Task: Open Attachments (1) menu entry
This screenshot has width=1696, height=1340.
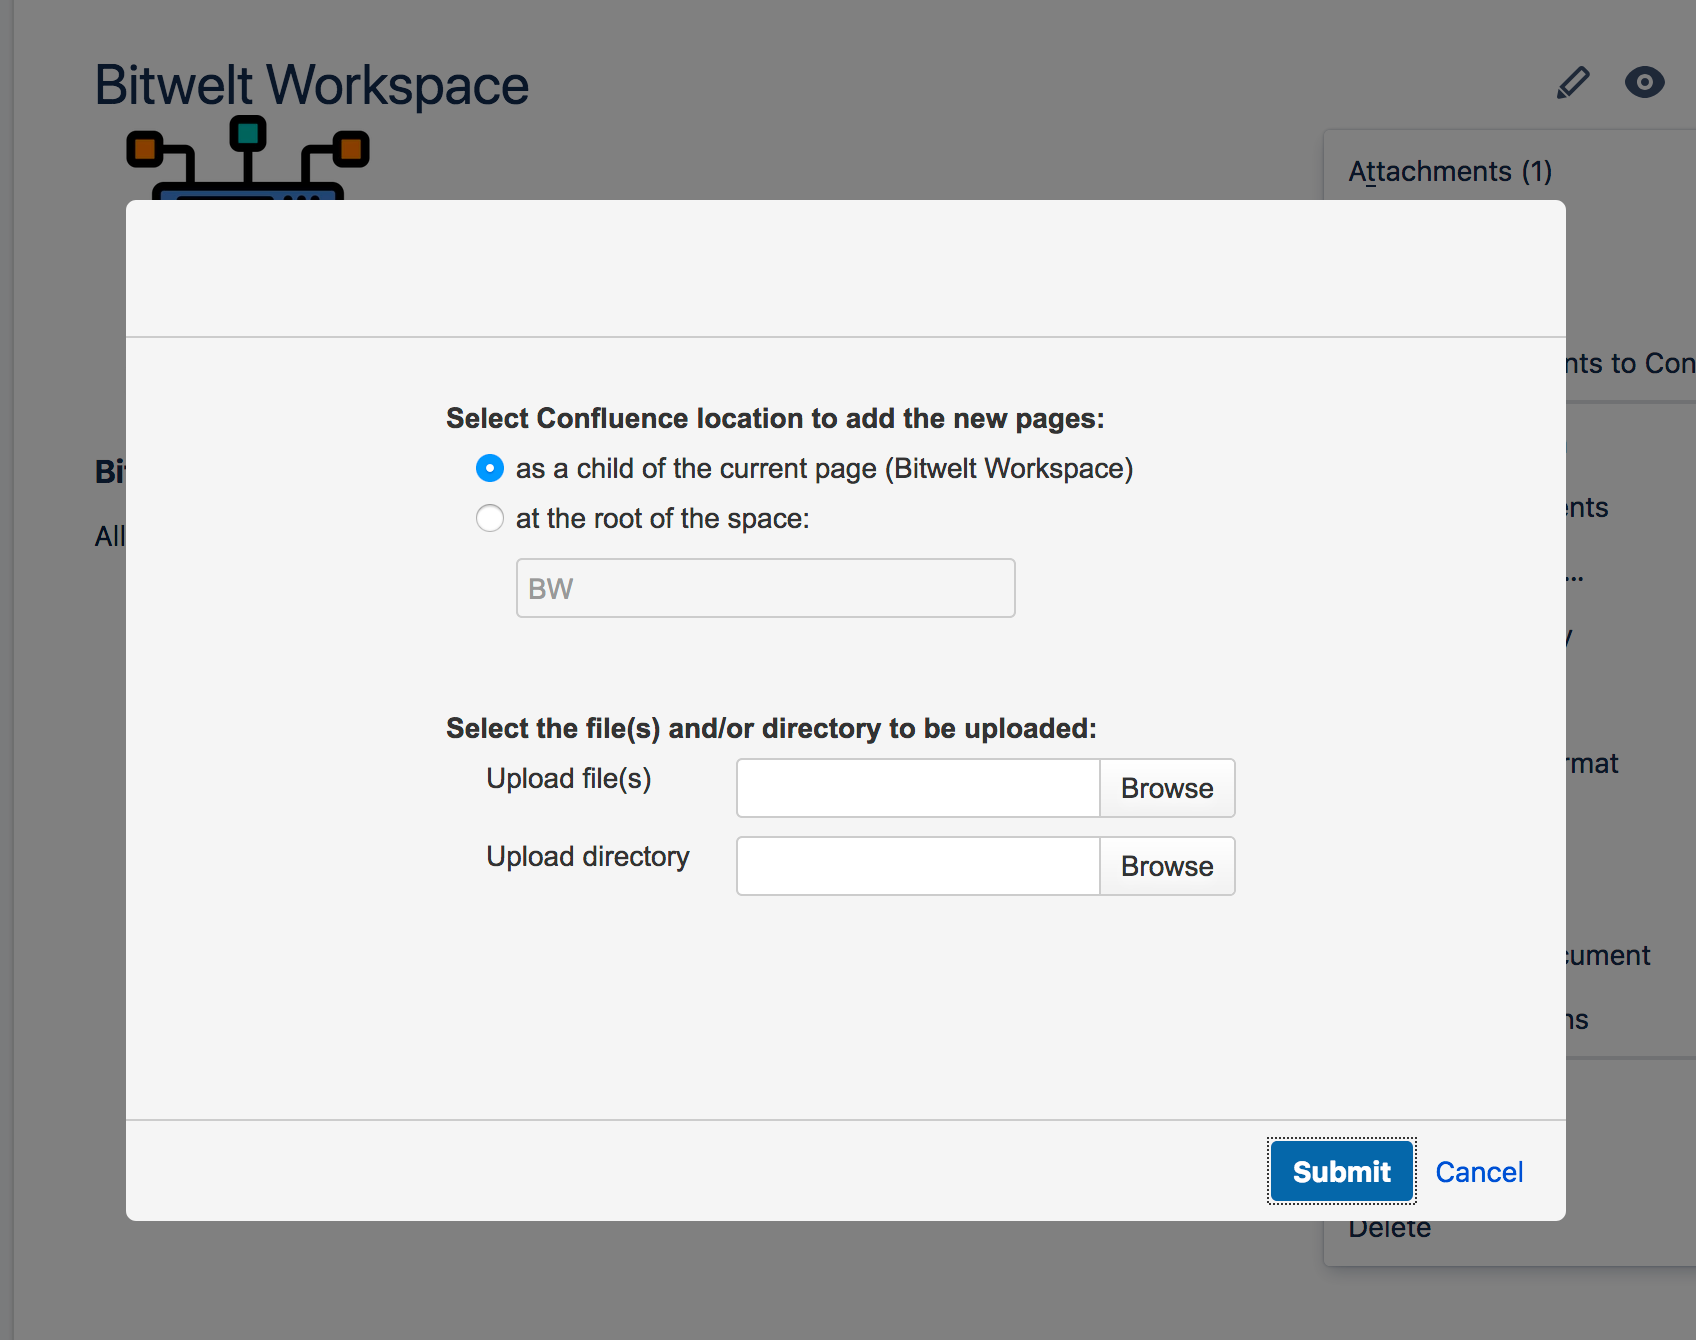Action: (1450, 171)
